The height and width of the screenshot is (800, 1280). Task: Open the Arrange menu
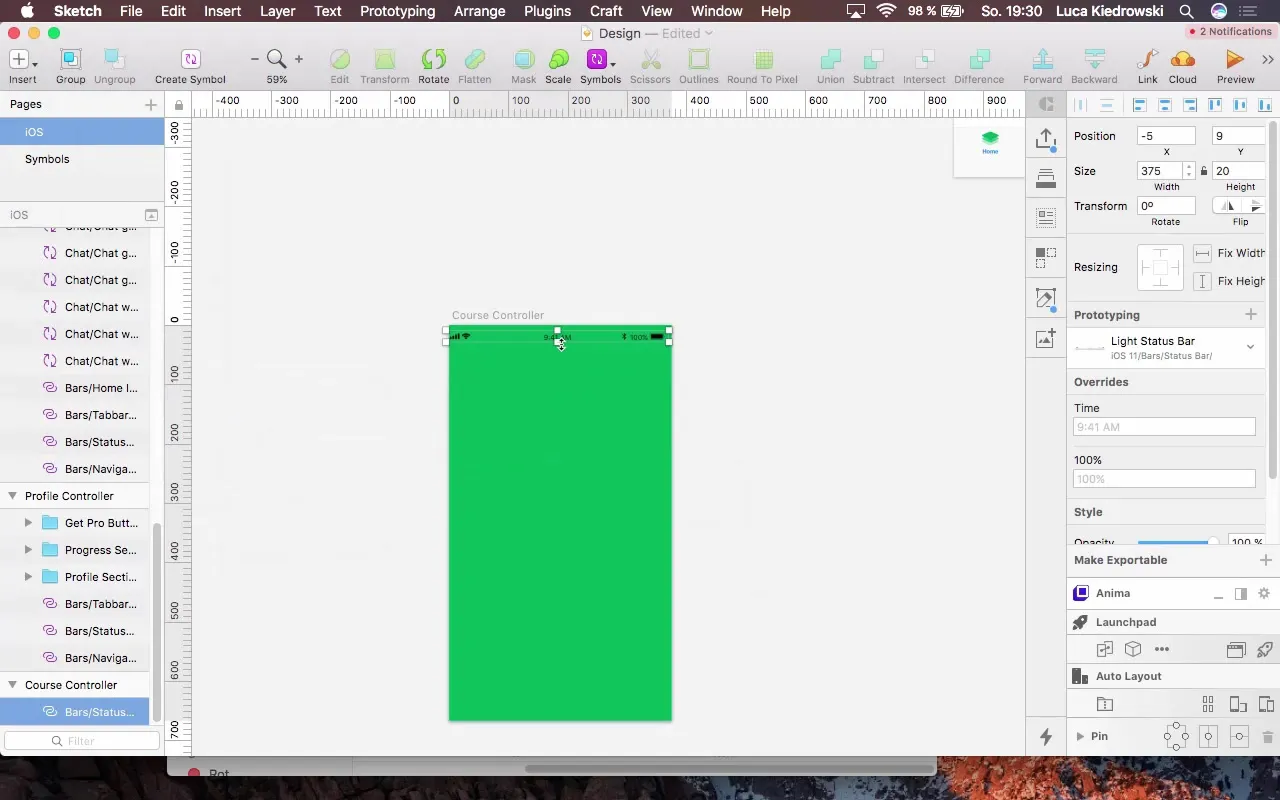coord(479,11)
